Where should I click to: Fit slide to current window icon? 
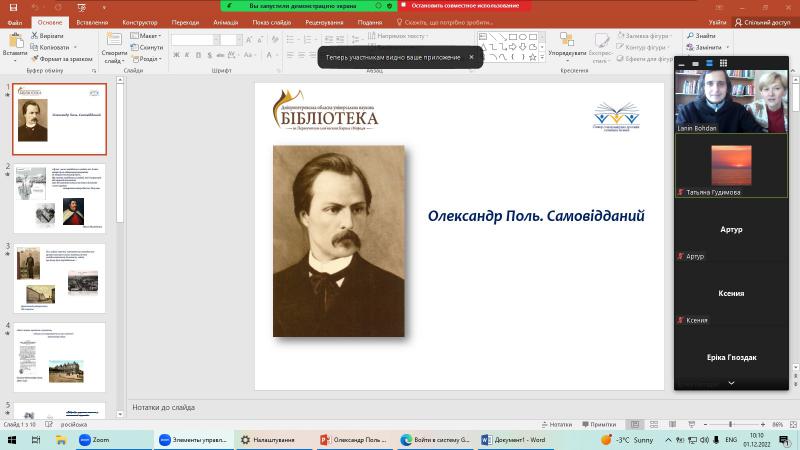[x=793, y=424]
